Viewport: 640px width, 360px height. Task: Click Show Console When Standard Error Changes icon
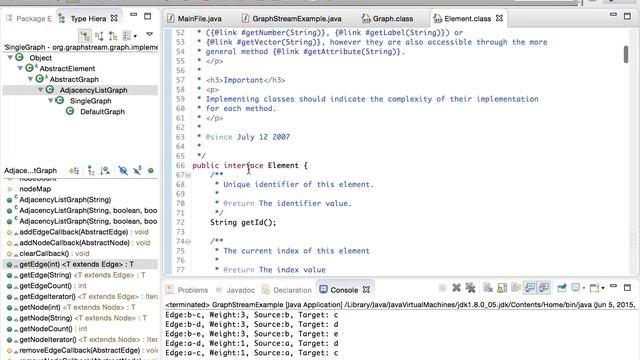pyautogui.click(x=544, y=288)
